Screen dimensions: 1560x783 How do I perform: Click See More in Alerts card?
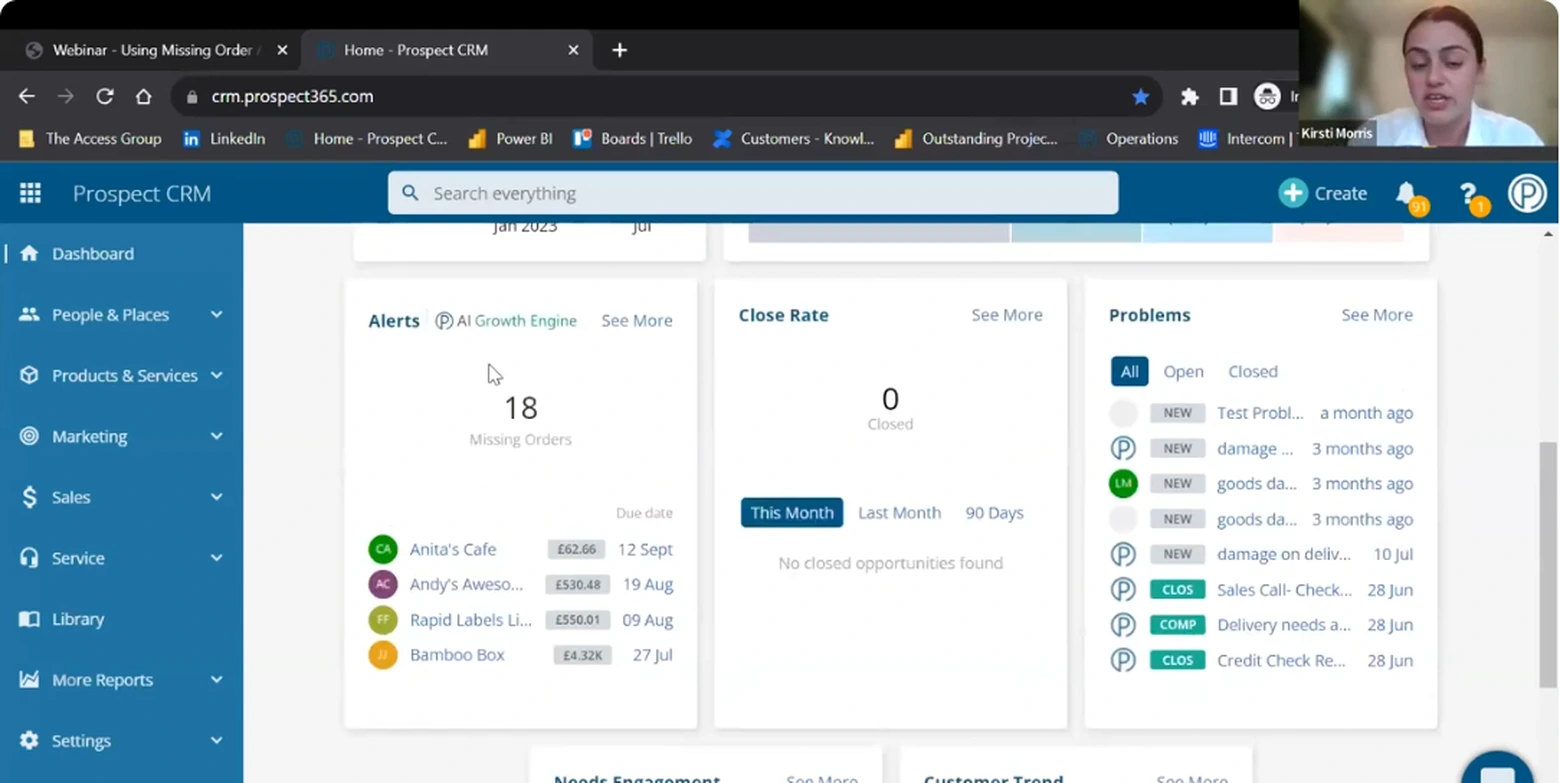coord(636,321)
